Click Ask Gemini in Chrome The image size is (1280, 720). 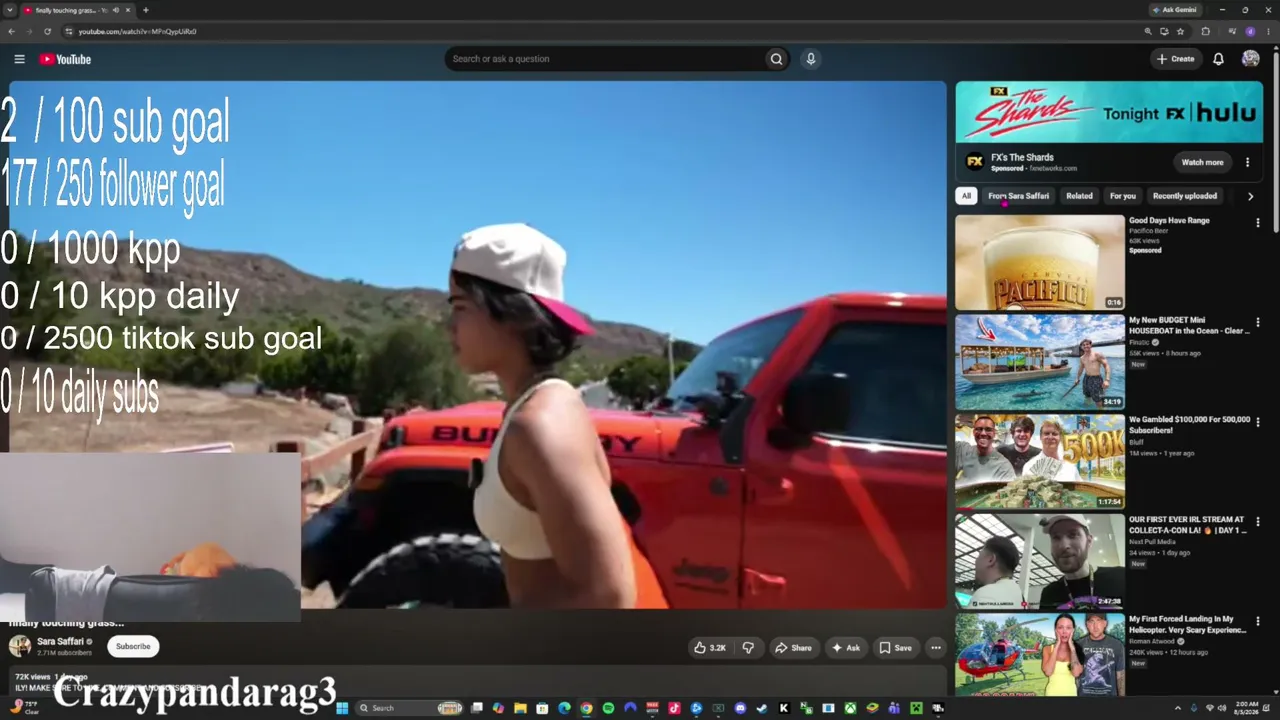point(1174,10)
